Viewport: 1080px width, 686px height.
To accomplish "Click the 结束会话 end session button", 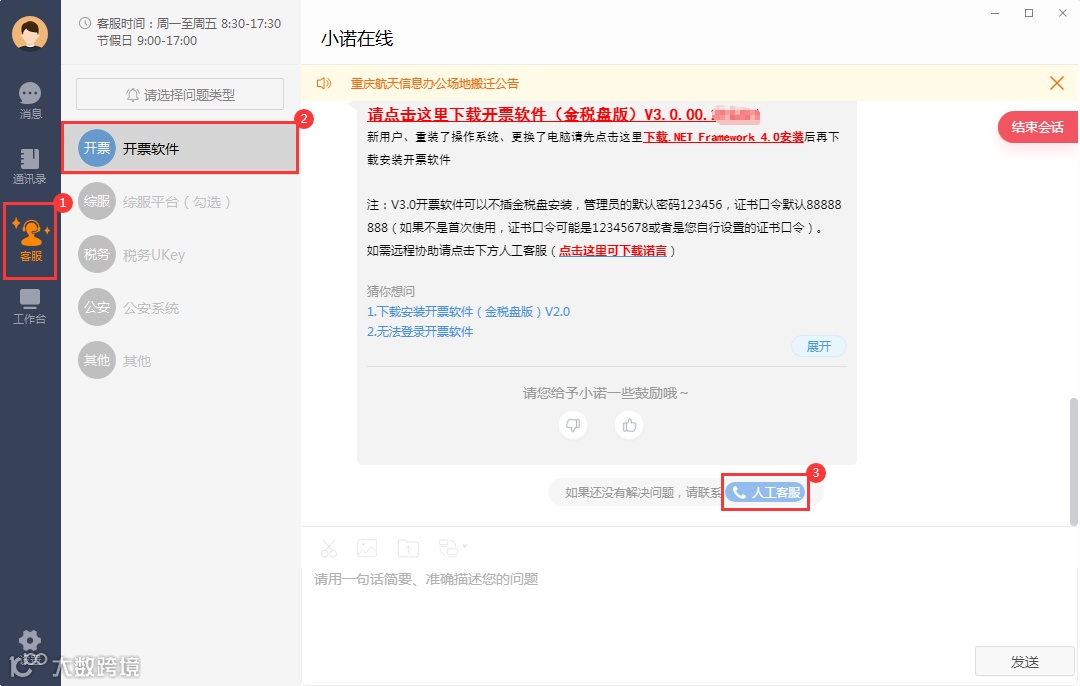I will coord(1037,127).
